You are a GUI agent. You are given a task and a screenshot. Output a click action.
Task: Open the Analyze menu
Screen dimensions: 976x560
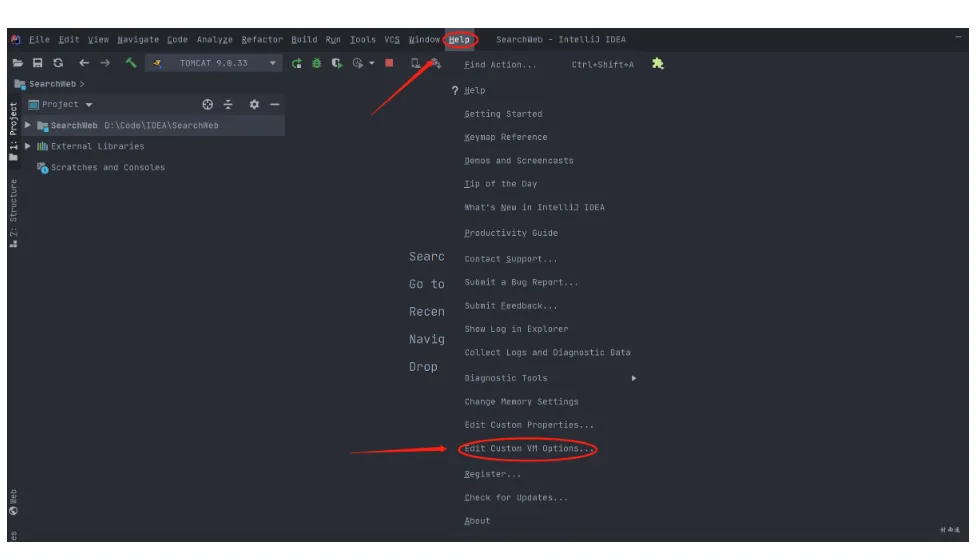[214, 39]
